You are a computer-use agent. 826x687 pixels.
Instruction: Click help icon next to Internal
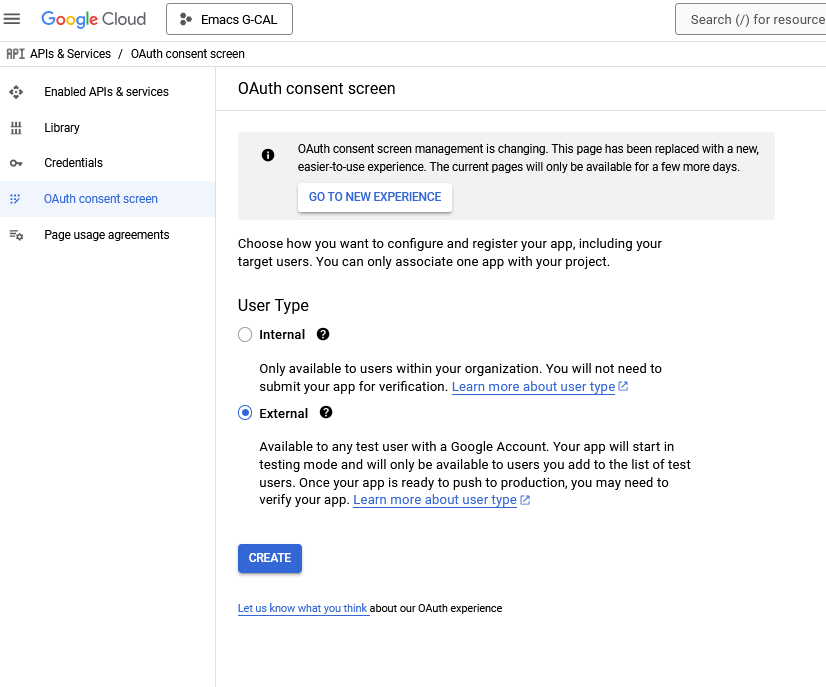tap(323, 335)
